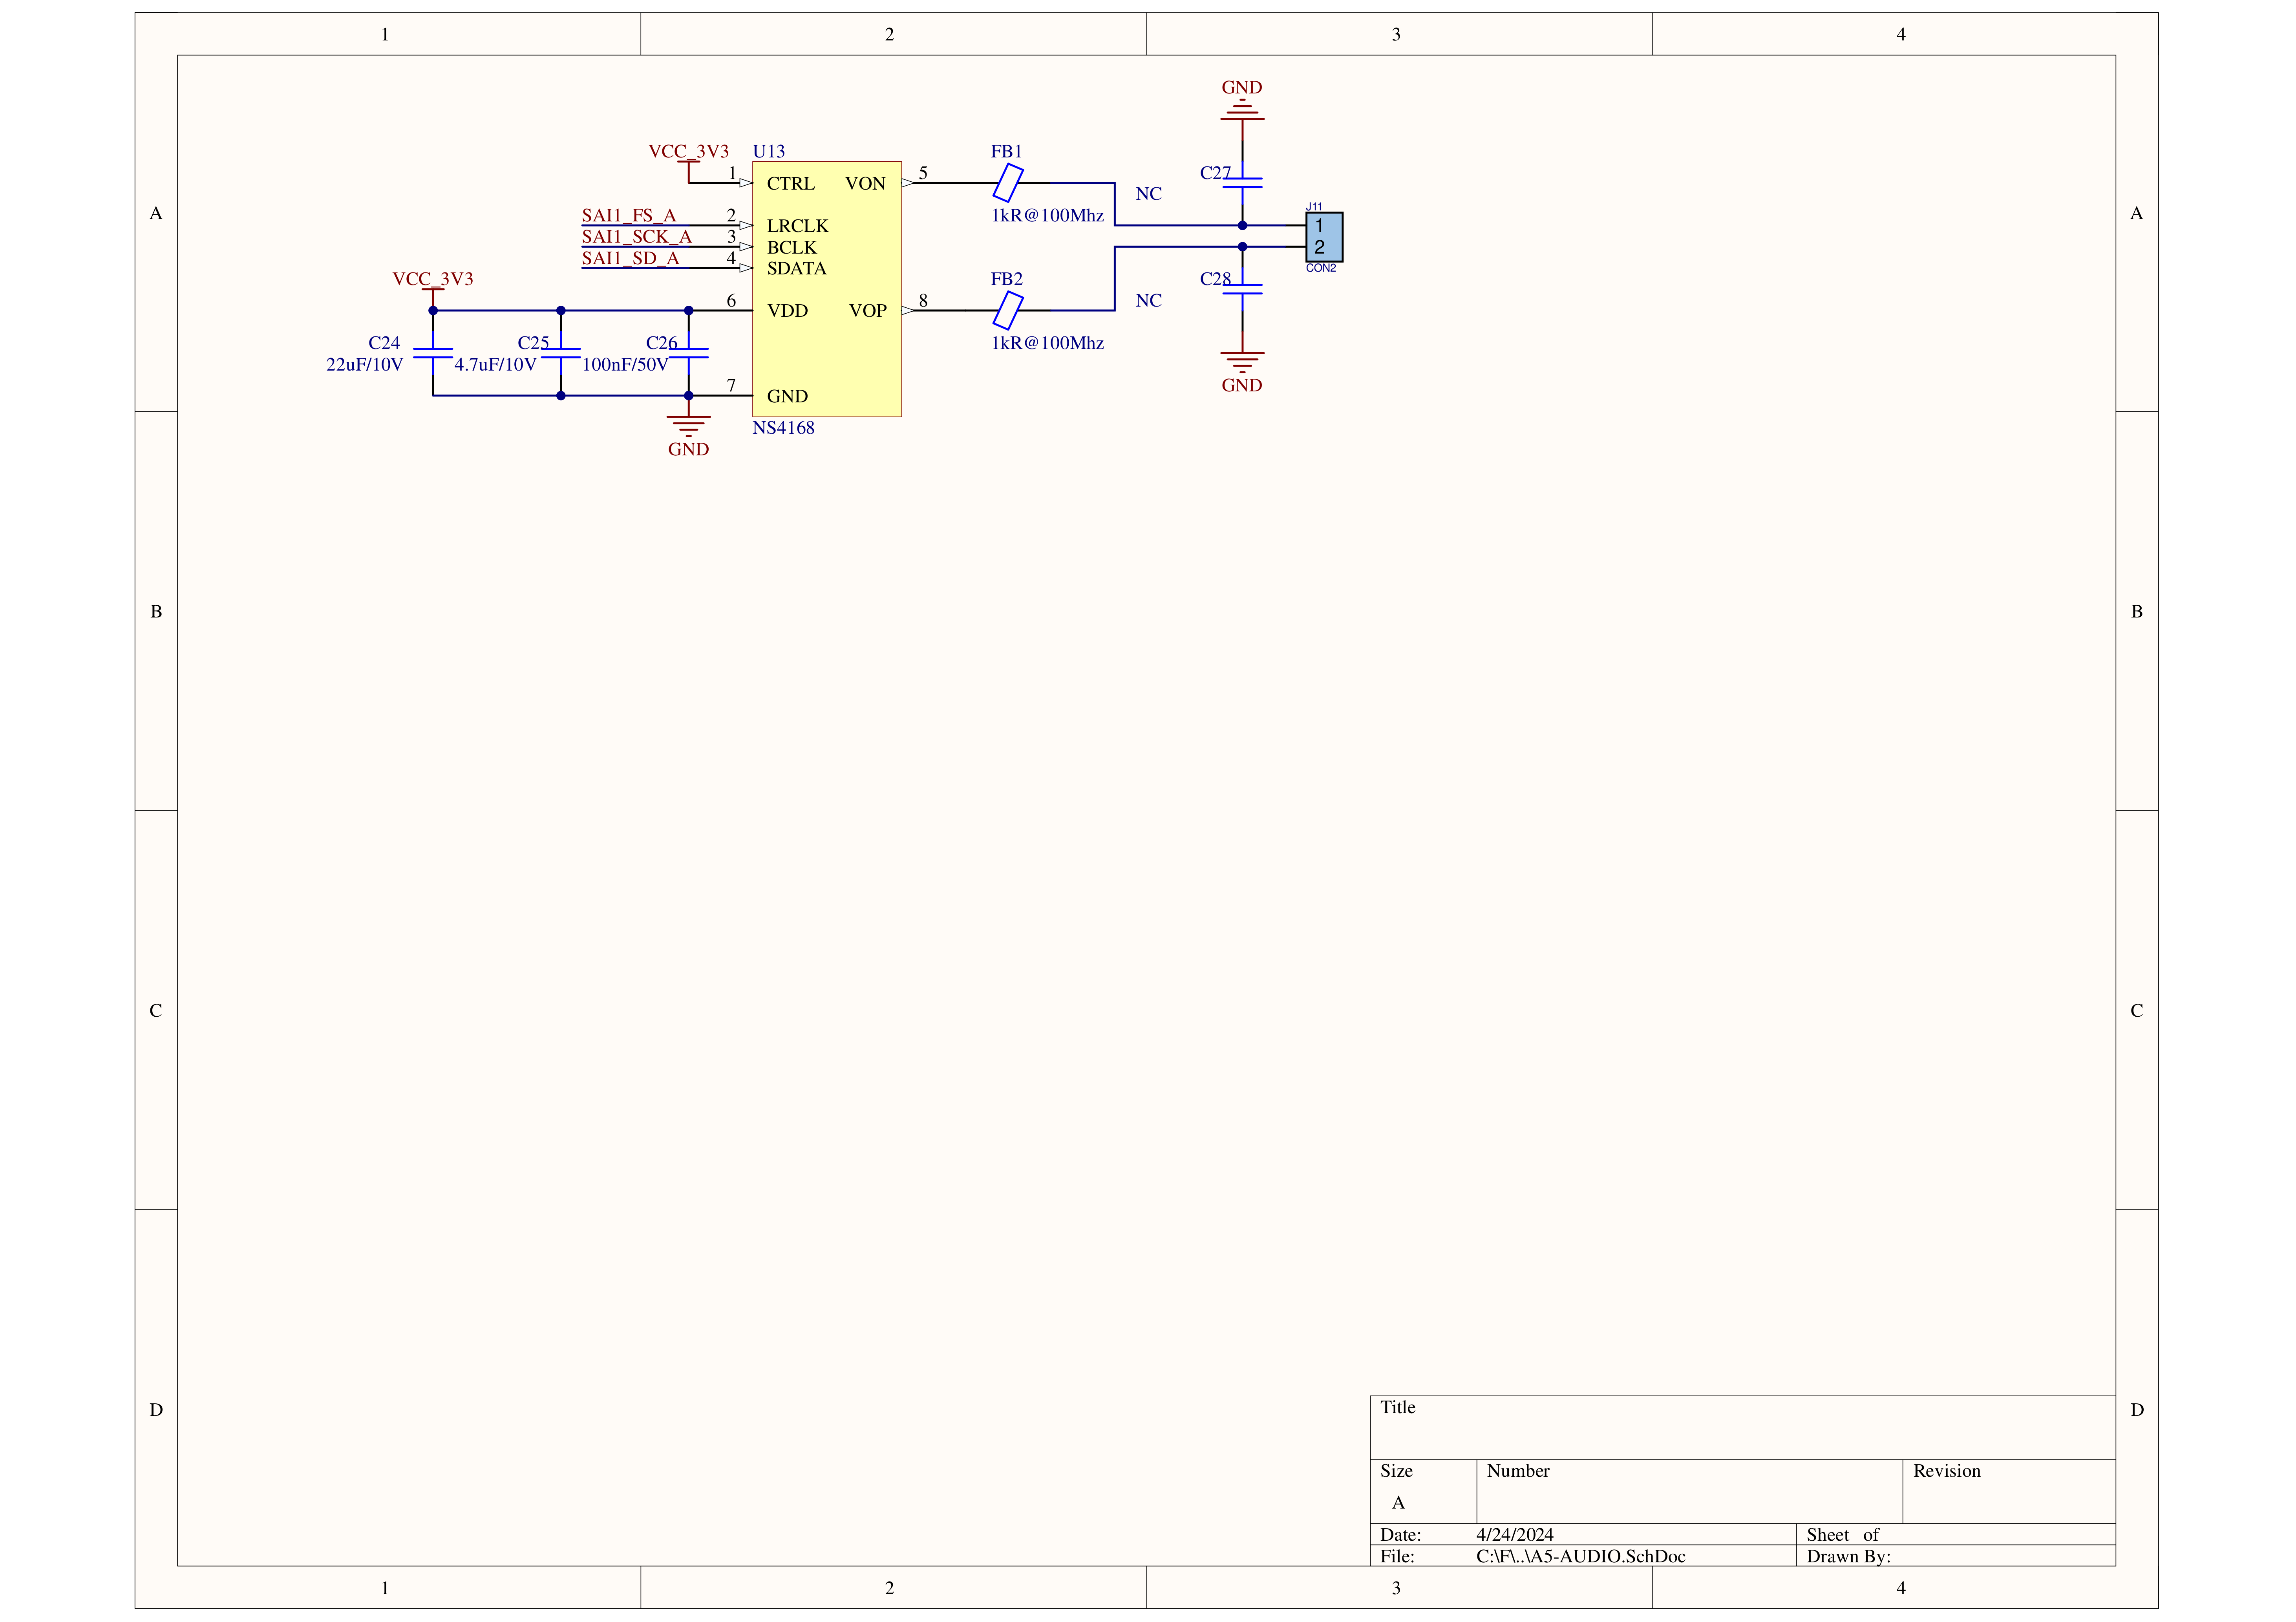Select the C26 designator text
Screen dimensions: 2296x1622
coord(662,343)
